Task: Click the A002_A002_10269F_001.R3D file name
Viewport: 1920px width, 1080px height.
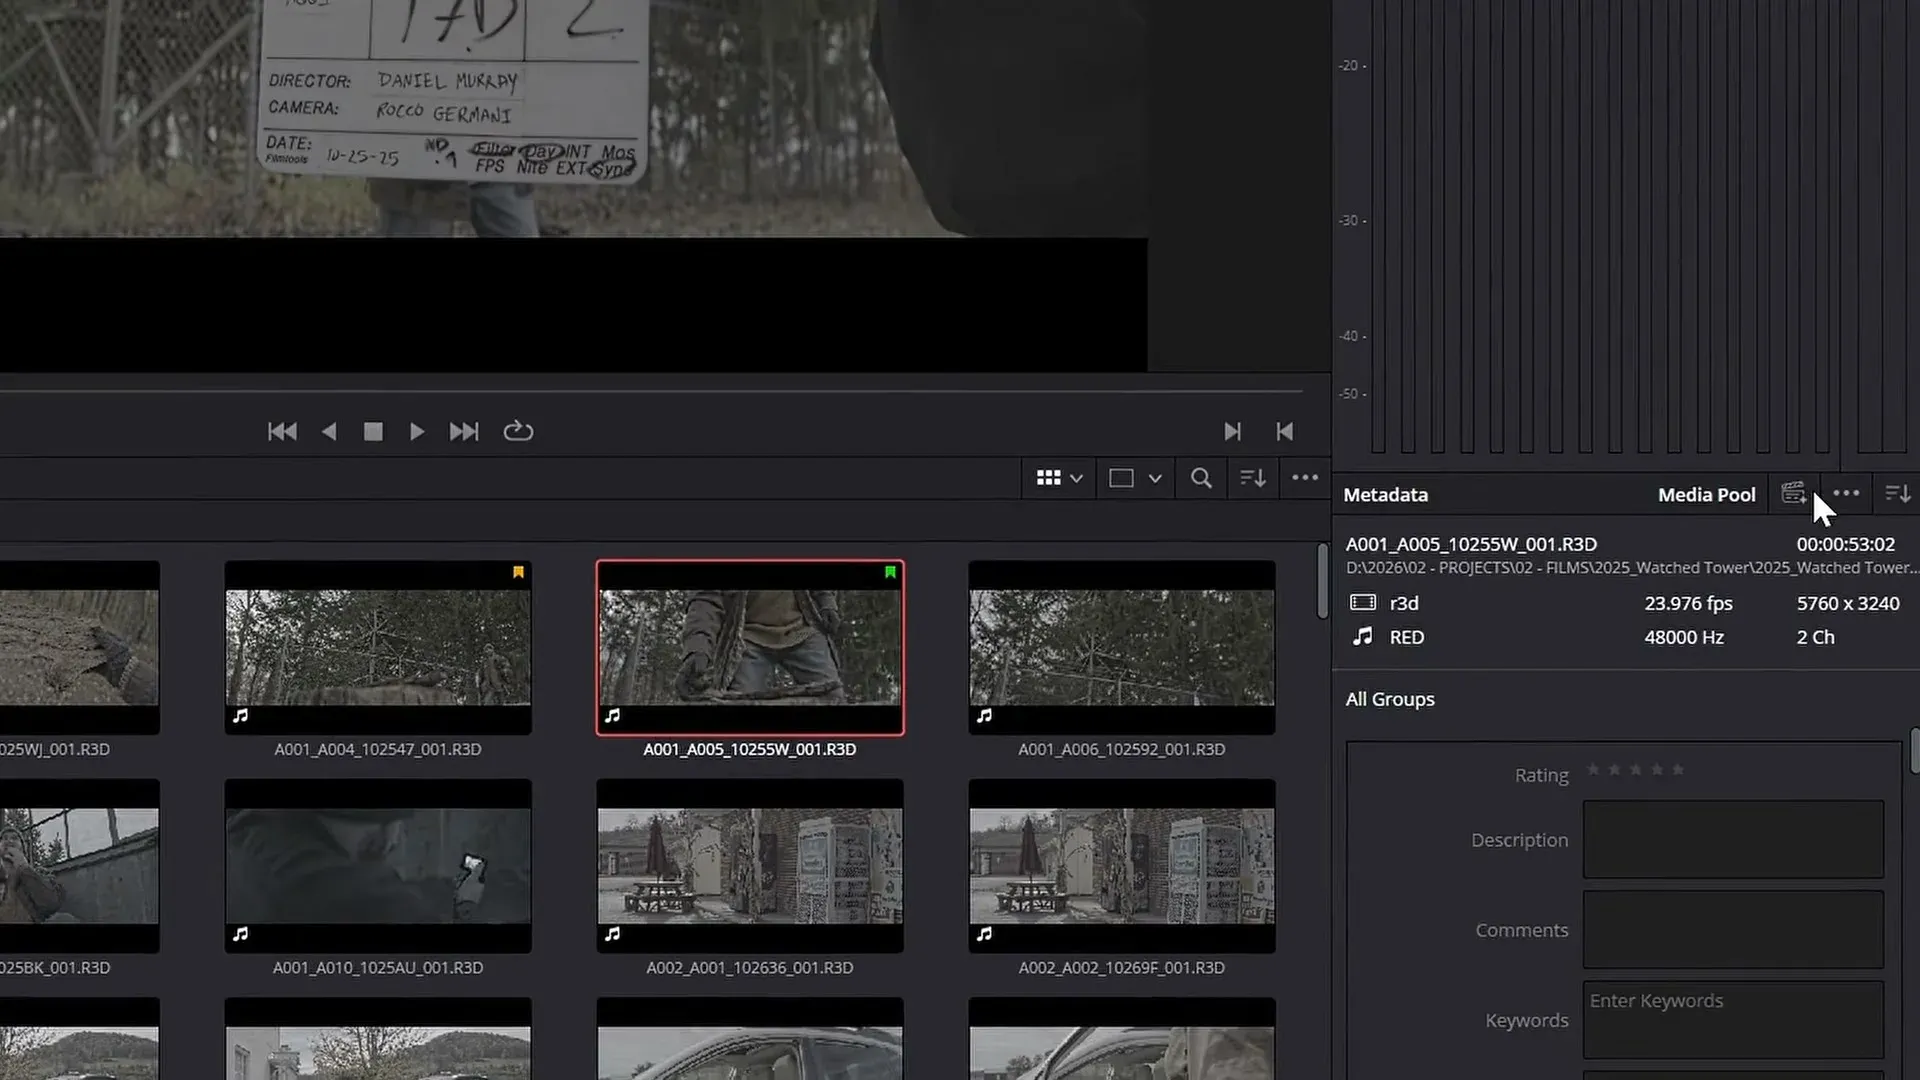Action: (1122, 968)
